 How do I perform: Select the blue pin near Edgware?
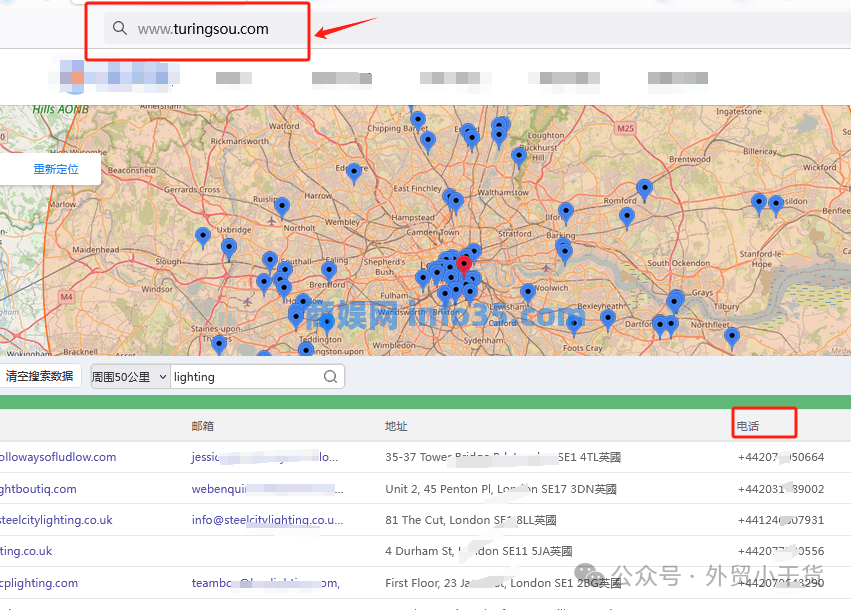[354, 174]
